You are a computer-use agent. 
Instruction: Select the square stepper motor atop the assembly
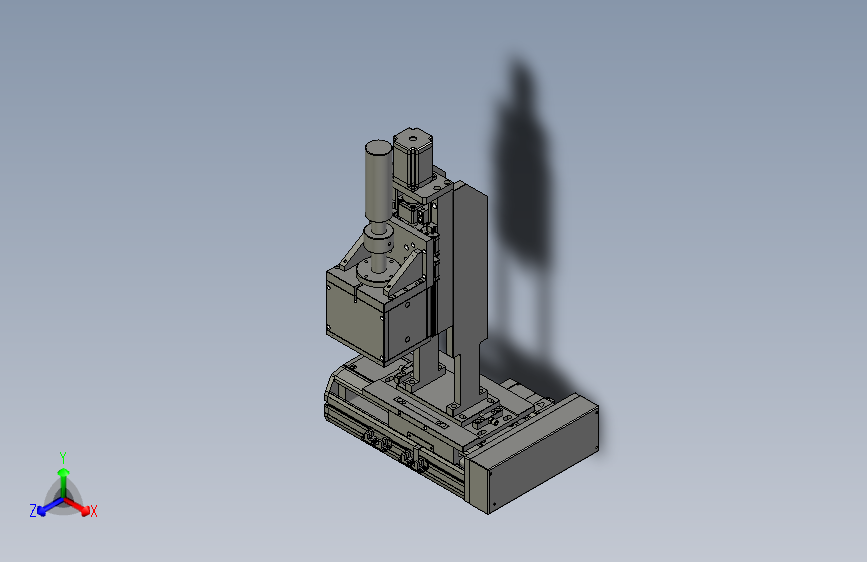pos(413,158)
